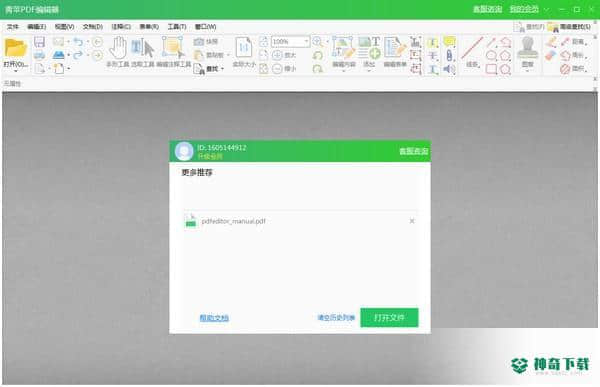The height and width of the screenshot is (387, 600).
Task: Click the green Open File button
Action: coord(389,317)
